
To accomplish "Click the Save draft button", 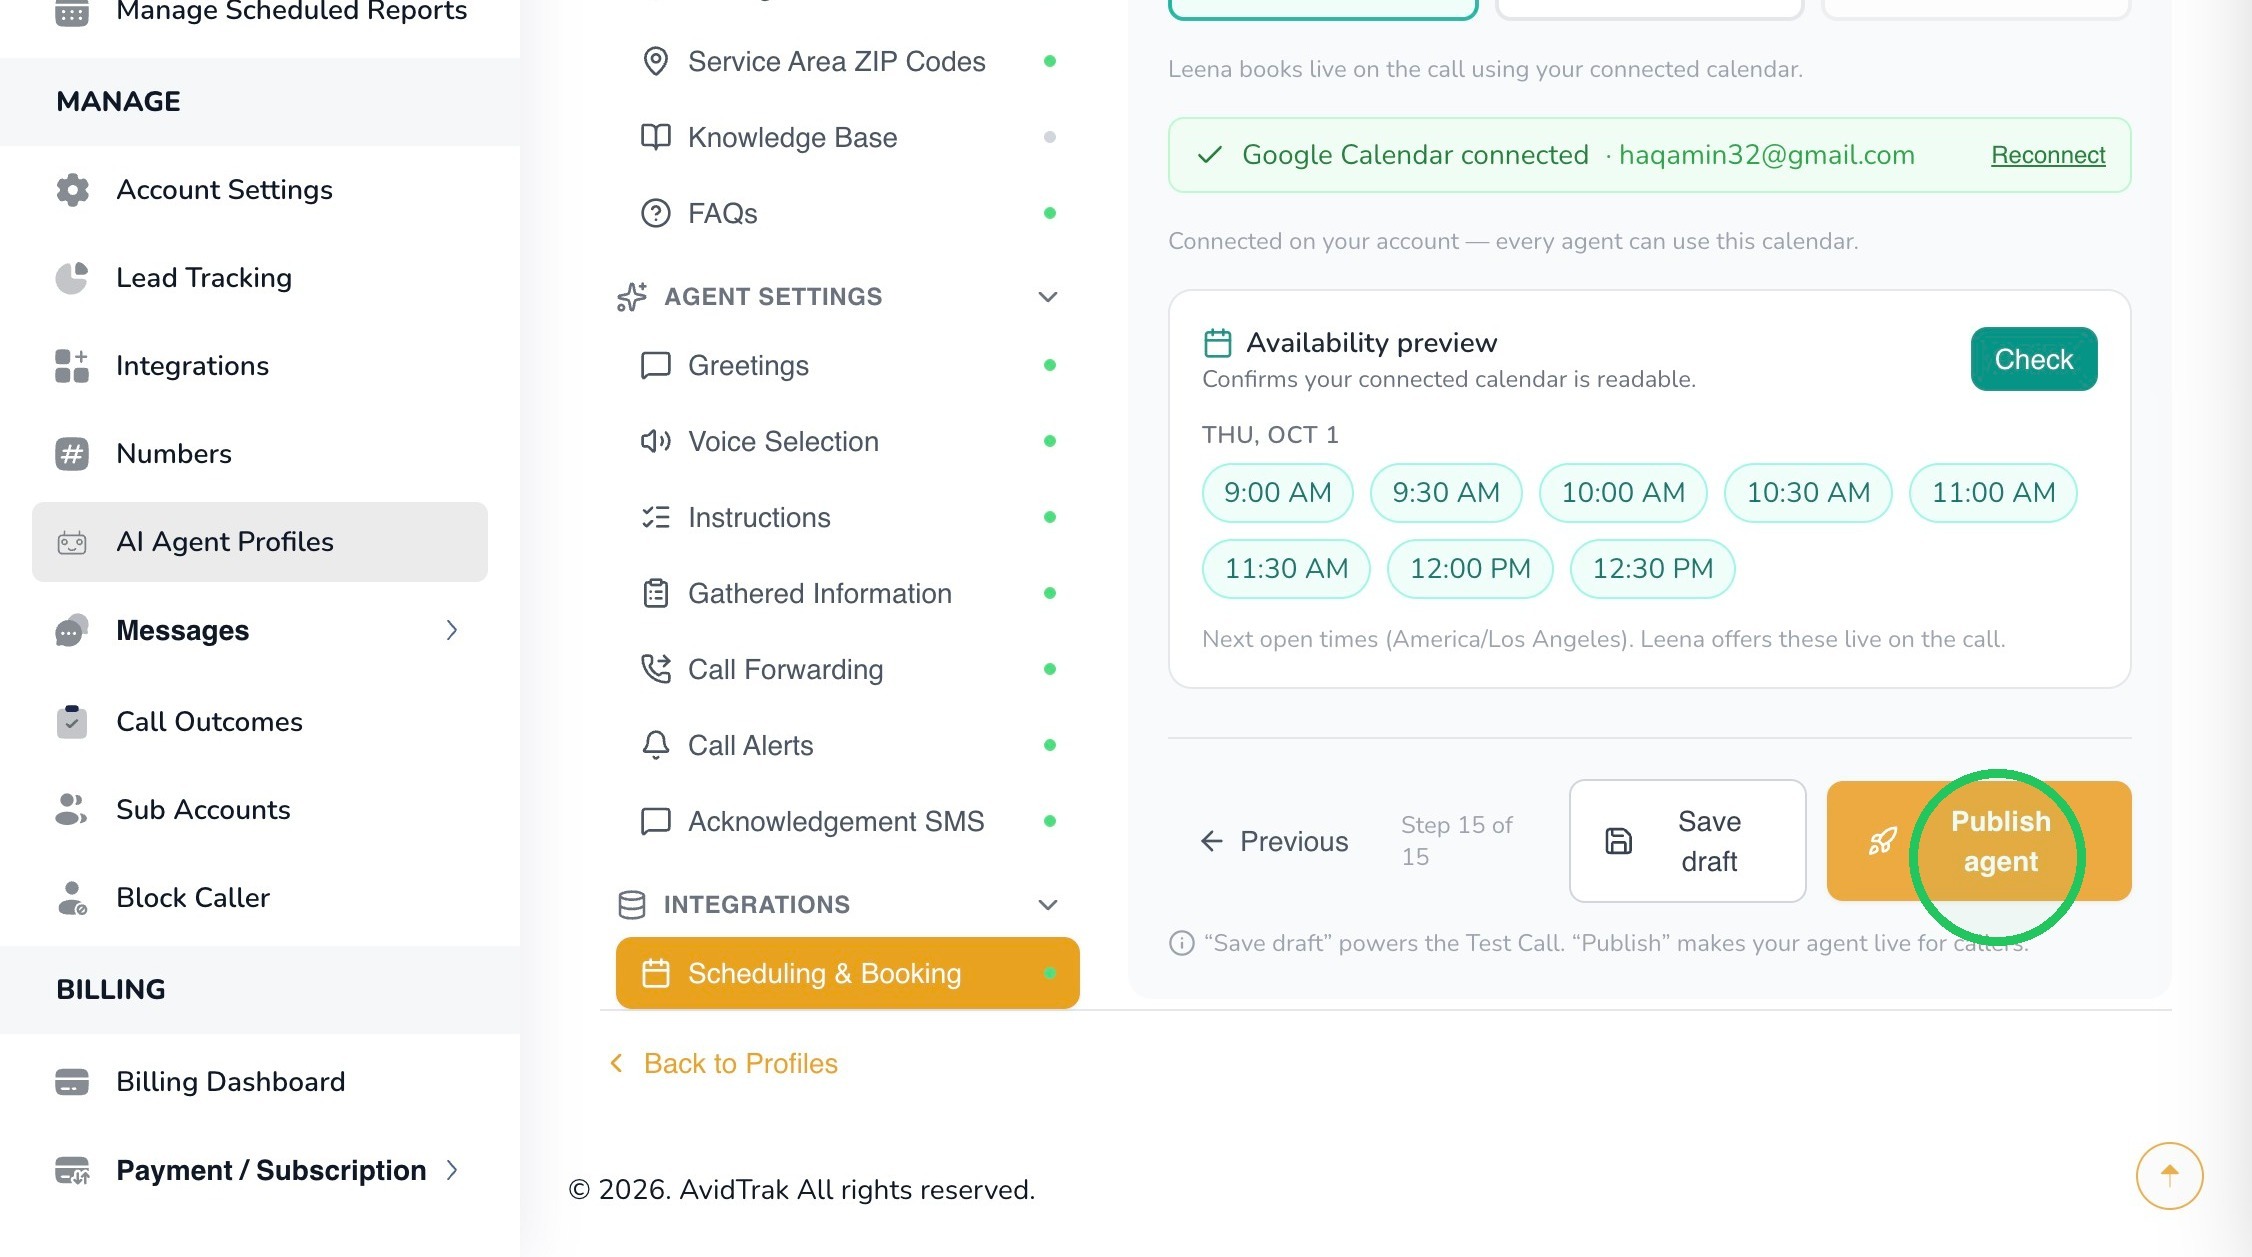I will coord(1687,841).
